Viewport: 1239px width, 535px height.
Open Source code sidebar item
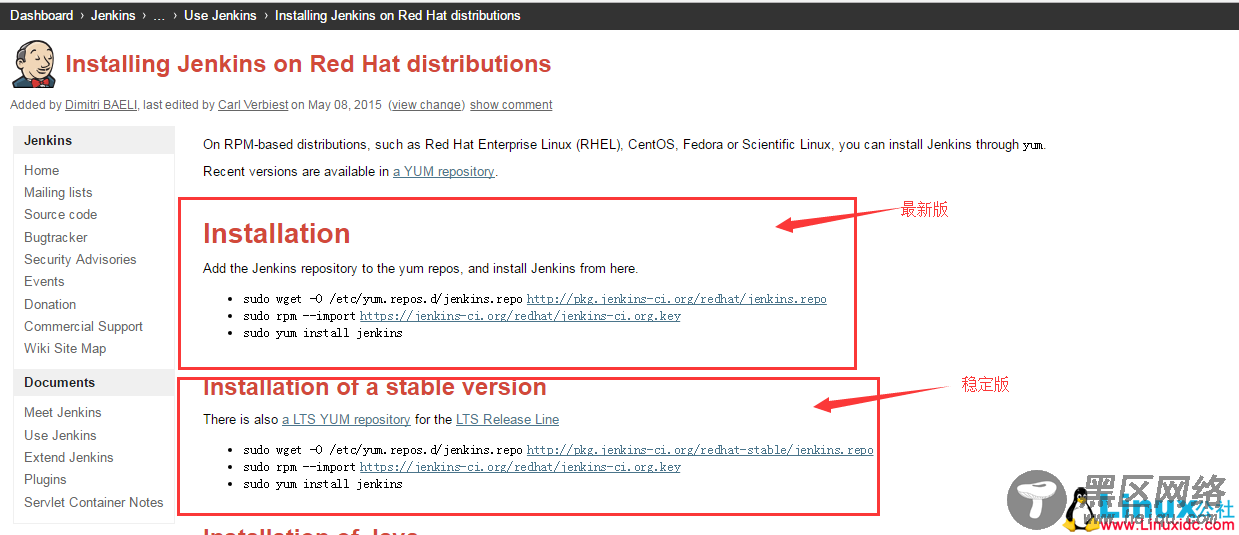(61, 214)
